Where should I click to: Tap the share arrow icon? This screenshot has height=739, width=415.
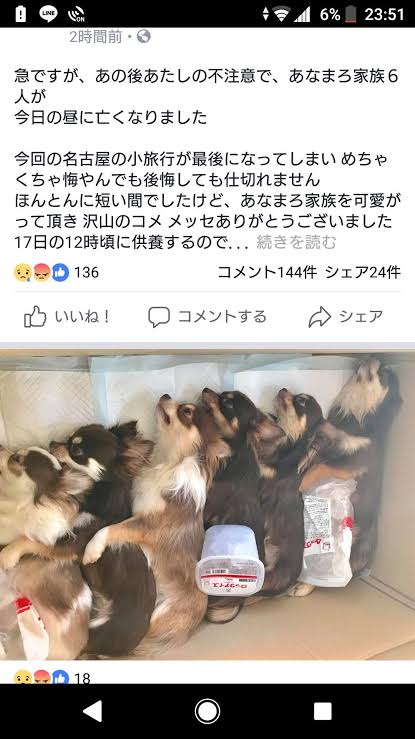pos(320,317)
